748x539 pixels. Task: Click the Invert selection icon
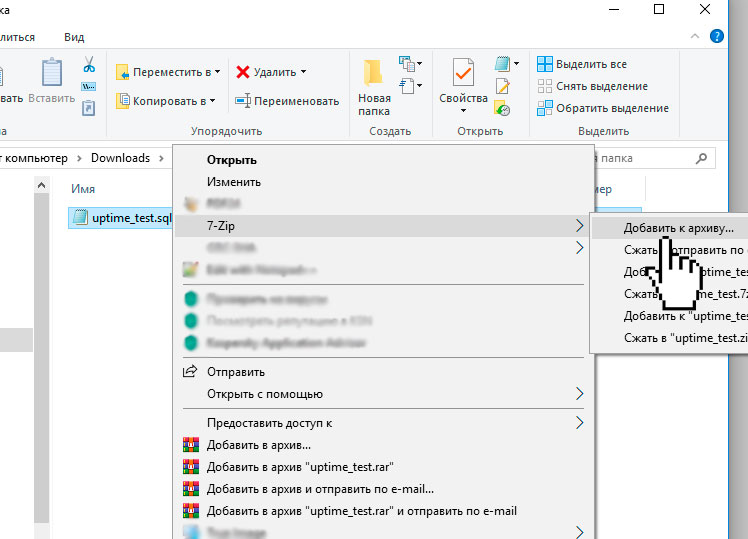(x=544, y=108)
